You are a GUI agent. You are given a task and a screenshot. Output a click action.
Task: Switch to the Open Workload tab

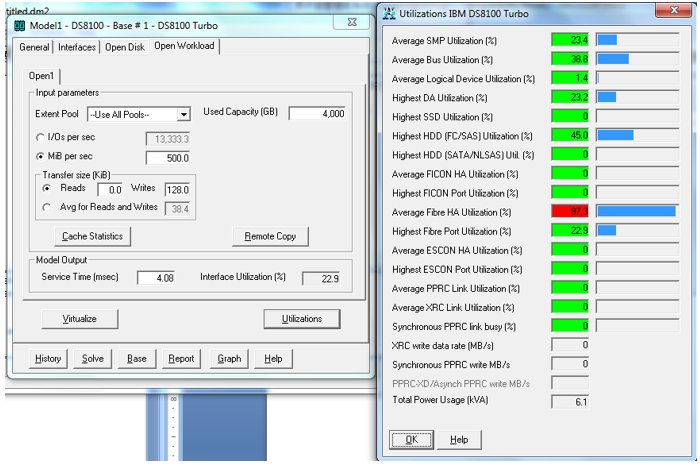pyautogui.click(x=184, y=46)
